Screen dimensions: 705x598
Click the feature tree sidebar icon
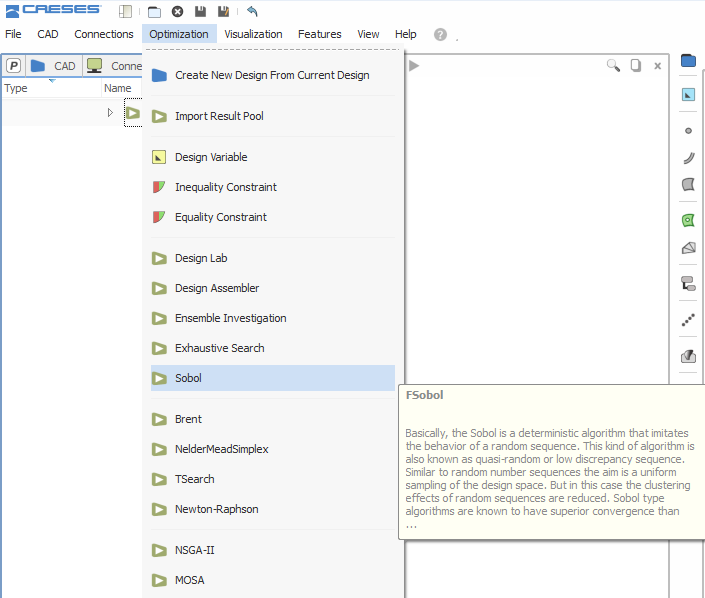(x=688, y=284)
